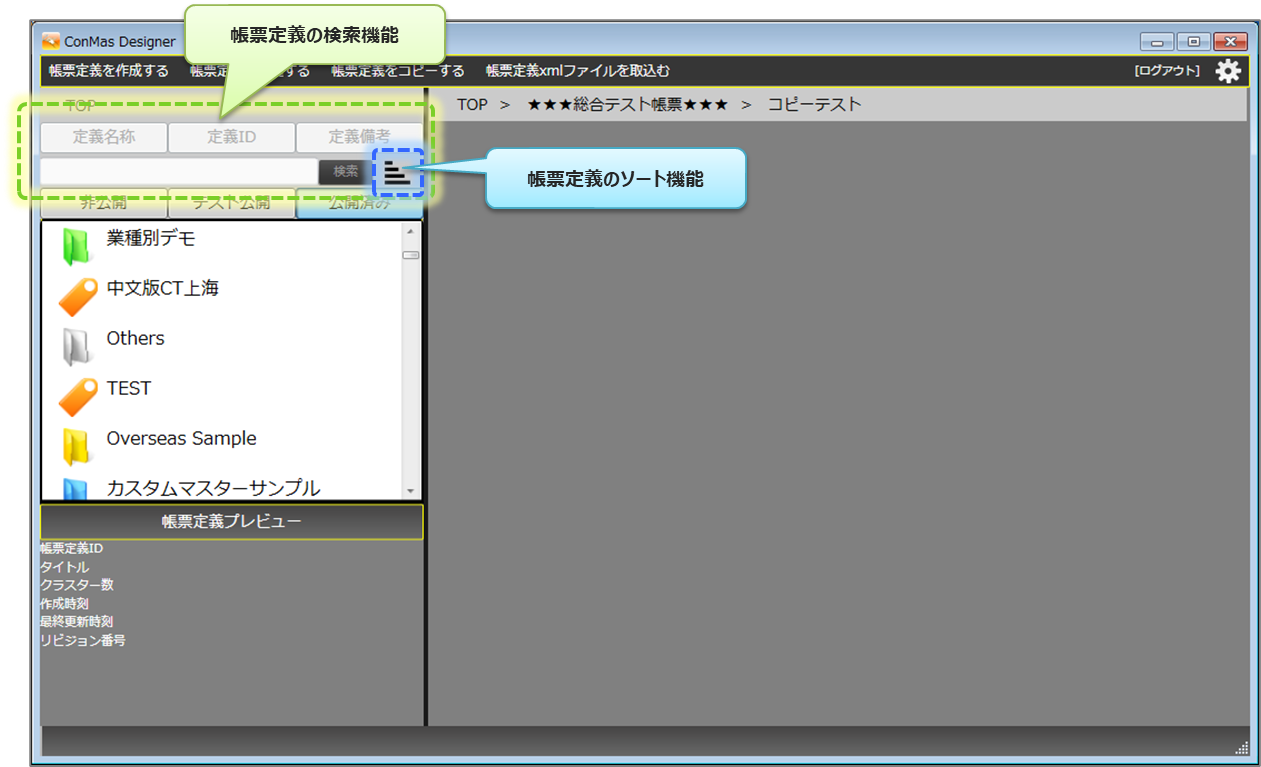Choose 帳票定義xmlファイルを取込む from the menu bar
Image resolution: width=1261 pixels, height=767 pixels.
(577, 71)
